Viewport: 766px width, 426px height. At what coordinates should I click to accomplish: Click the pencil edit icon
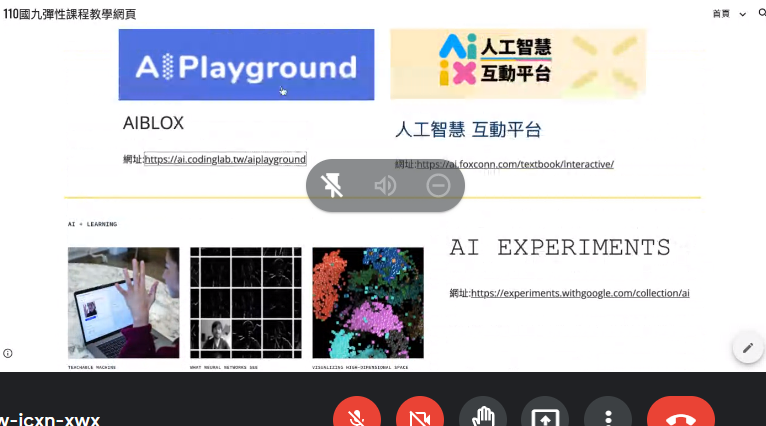748,348
